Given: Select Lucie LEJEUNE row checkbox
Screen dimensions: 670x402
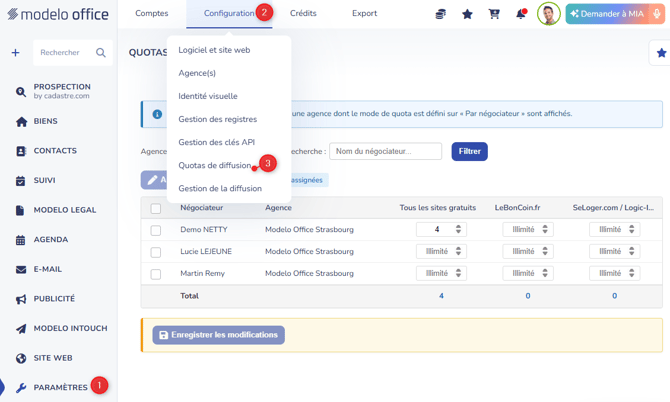Looking at the screenshot, I should 156,252.
